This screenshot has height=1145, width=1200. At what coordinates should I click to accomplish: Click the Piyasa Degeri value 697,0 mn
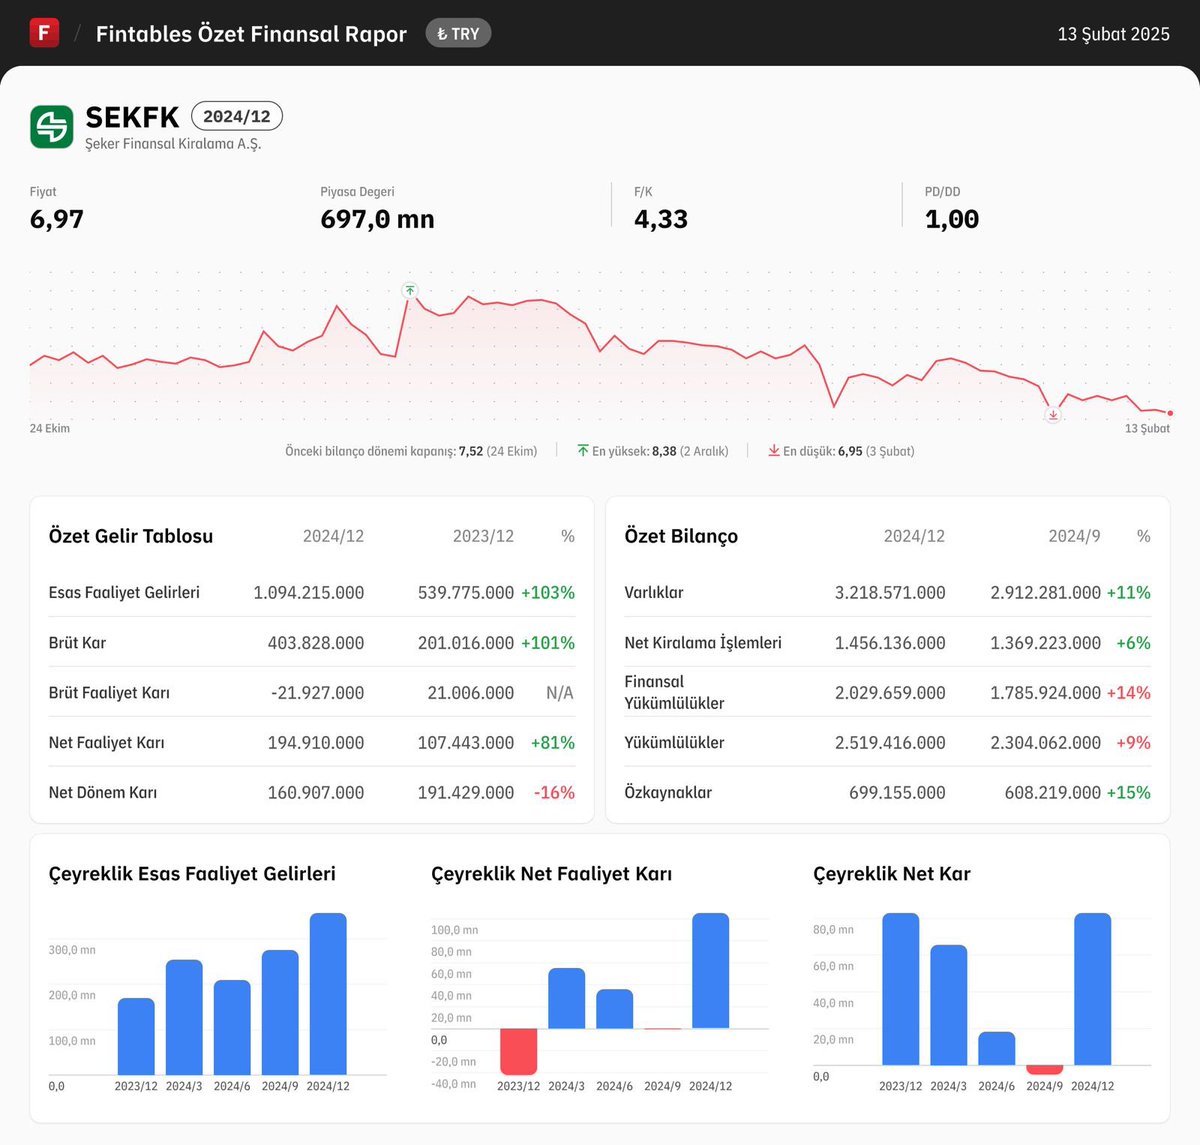click(x=377, y=219)
